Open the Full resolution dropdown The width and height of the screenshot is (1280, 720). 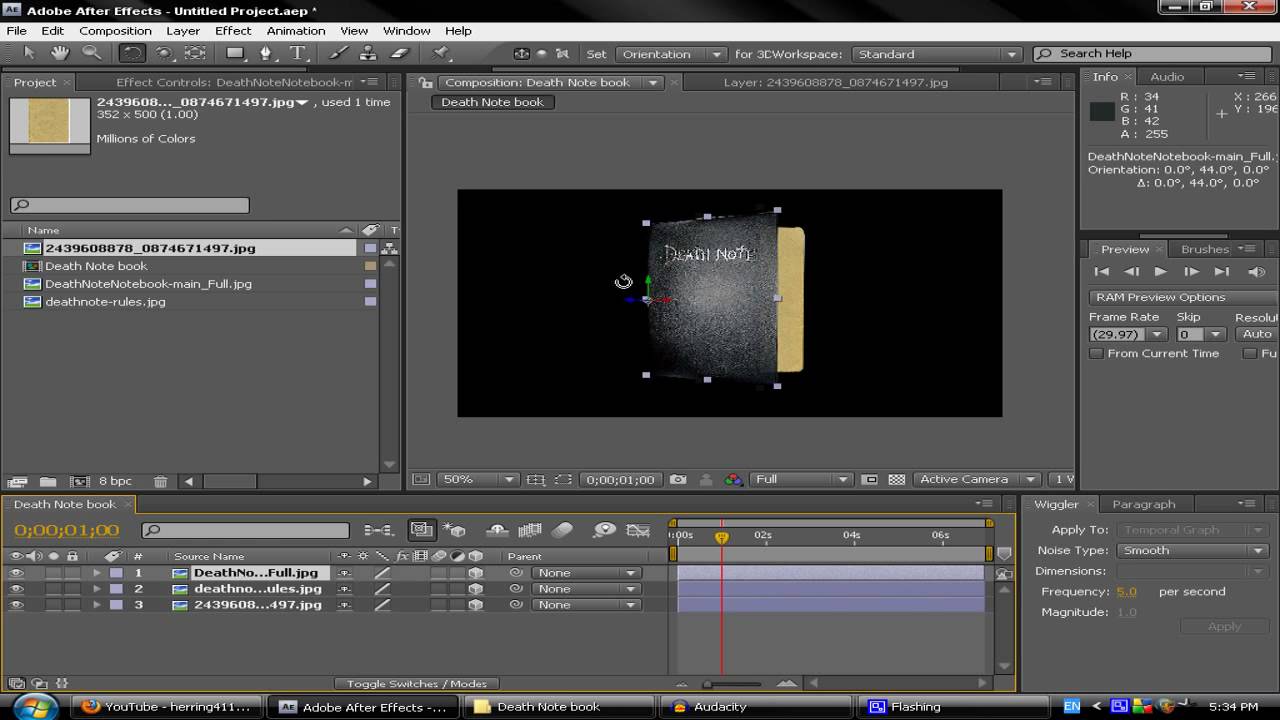(x=801, y=480)
